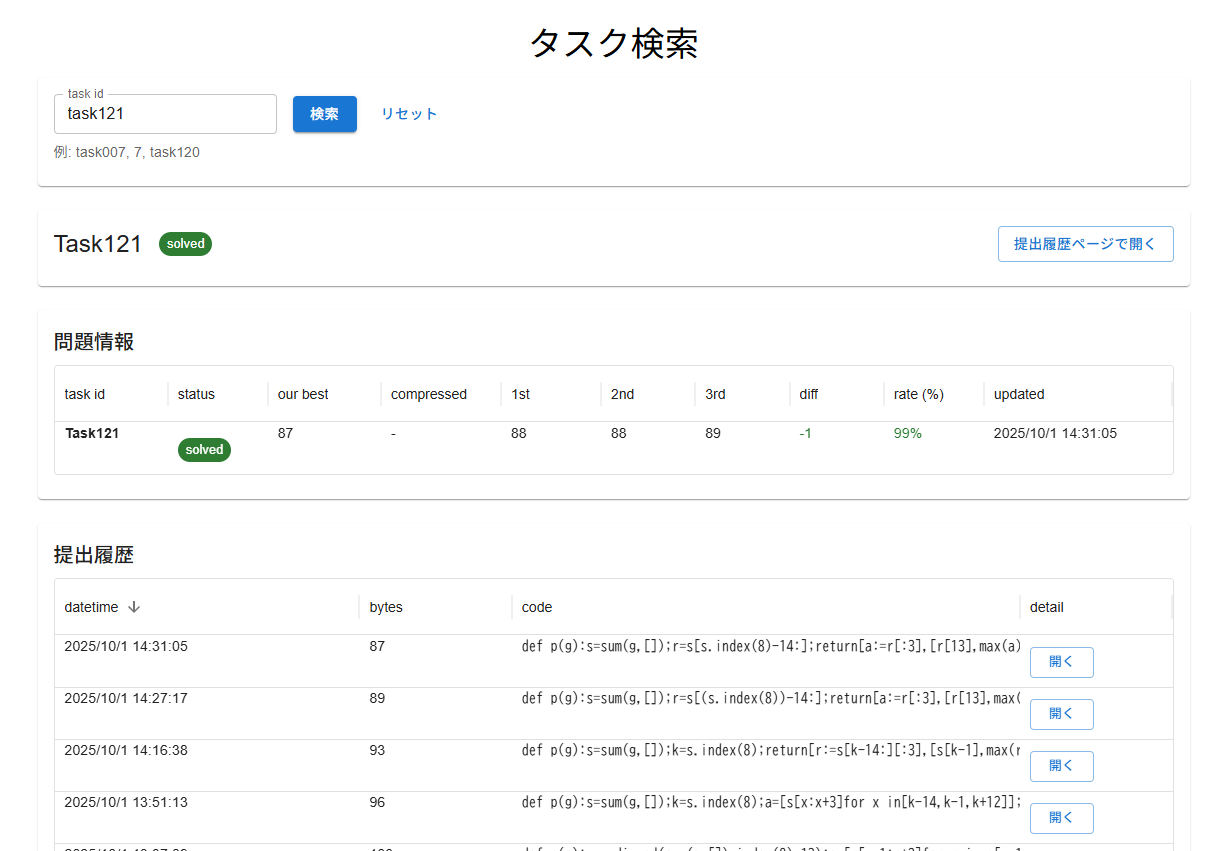Click the detail column header

1095,607
